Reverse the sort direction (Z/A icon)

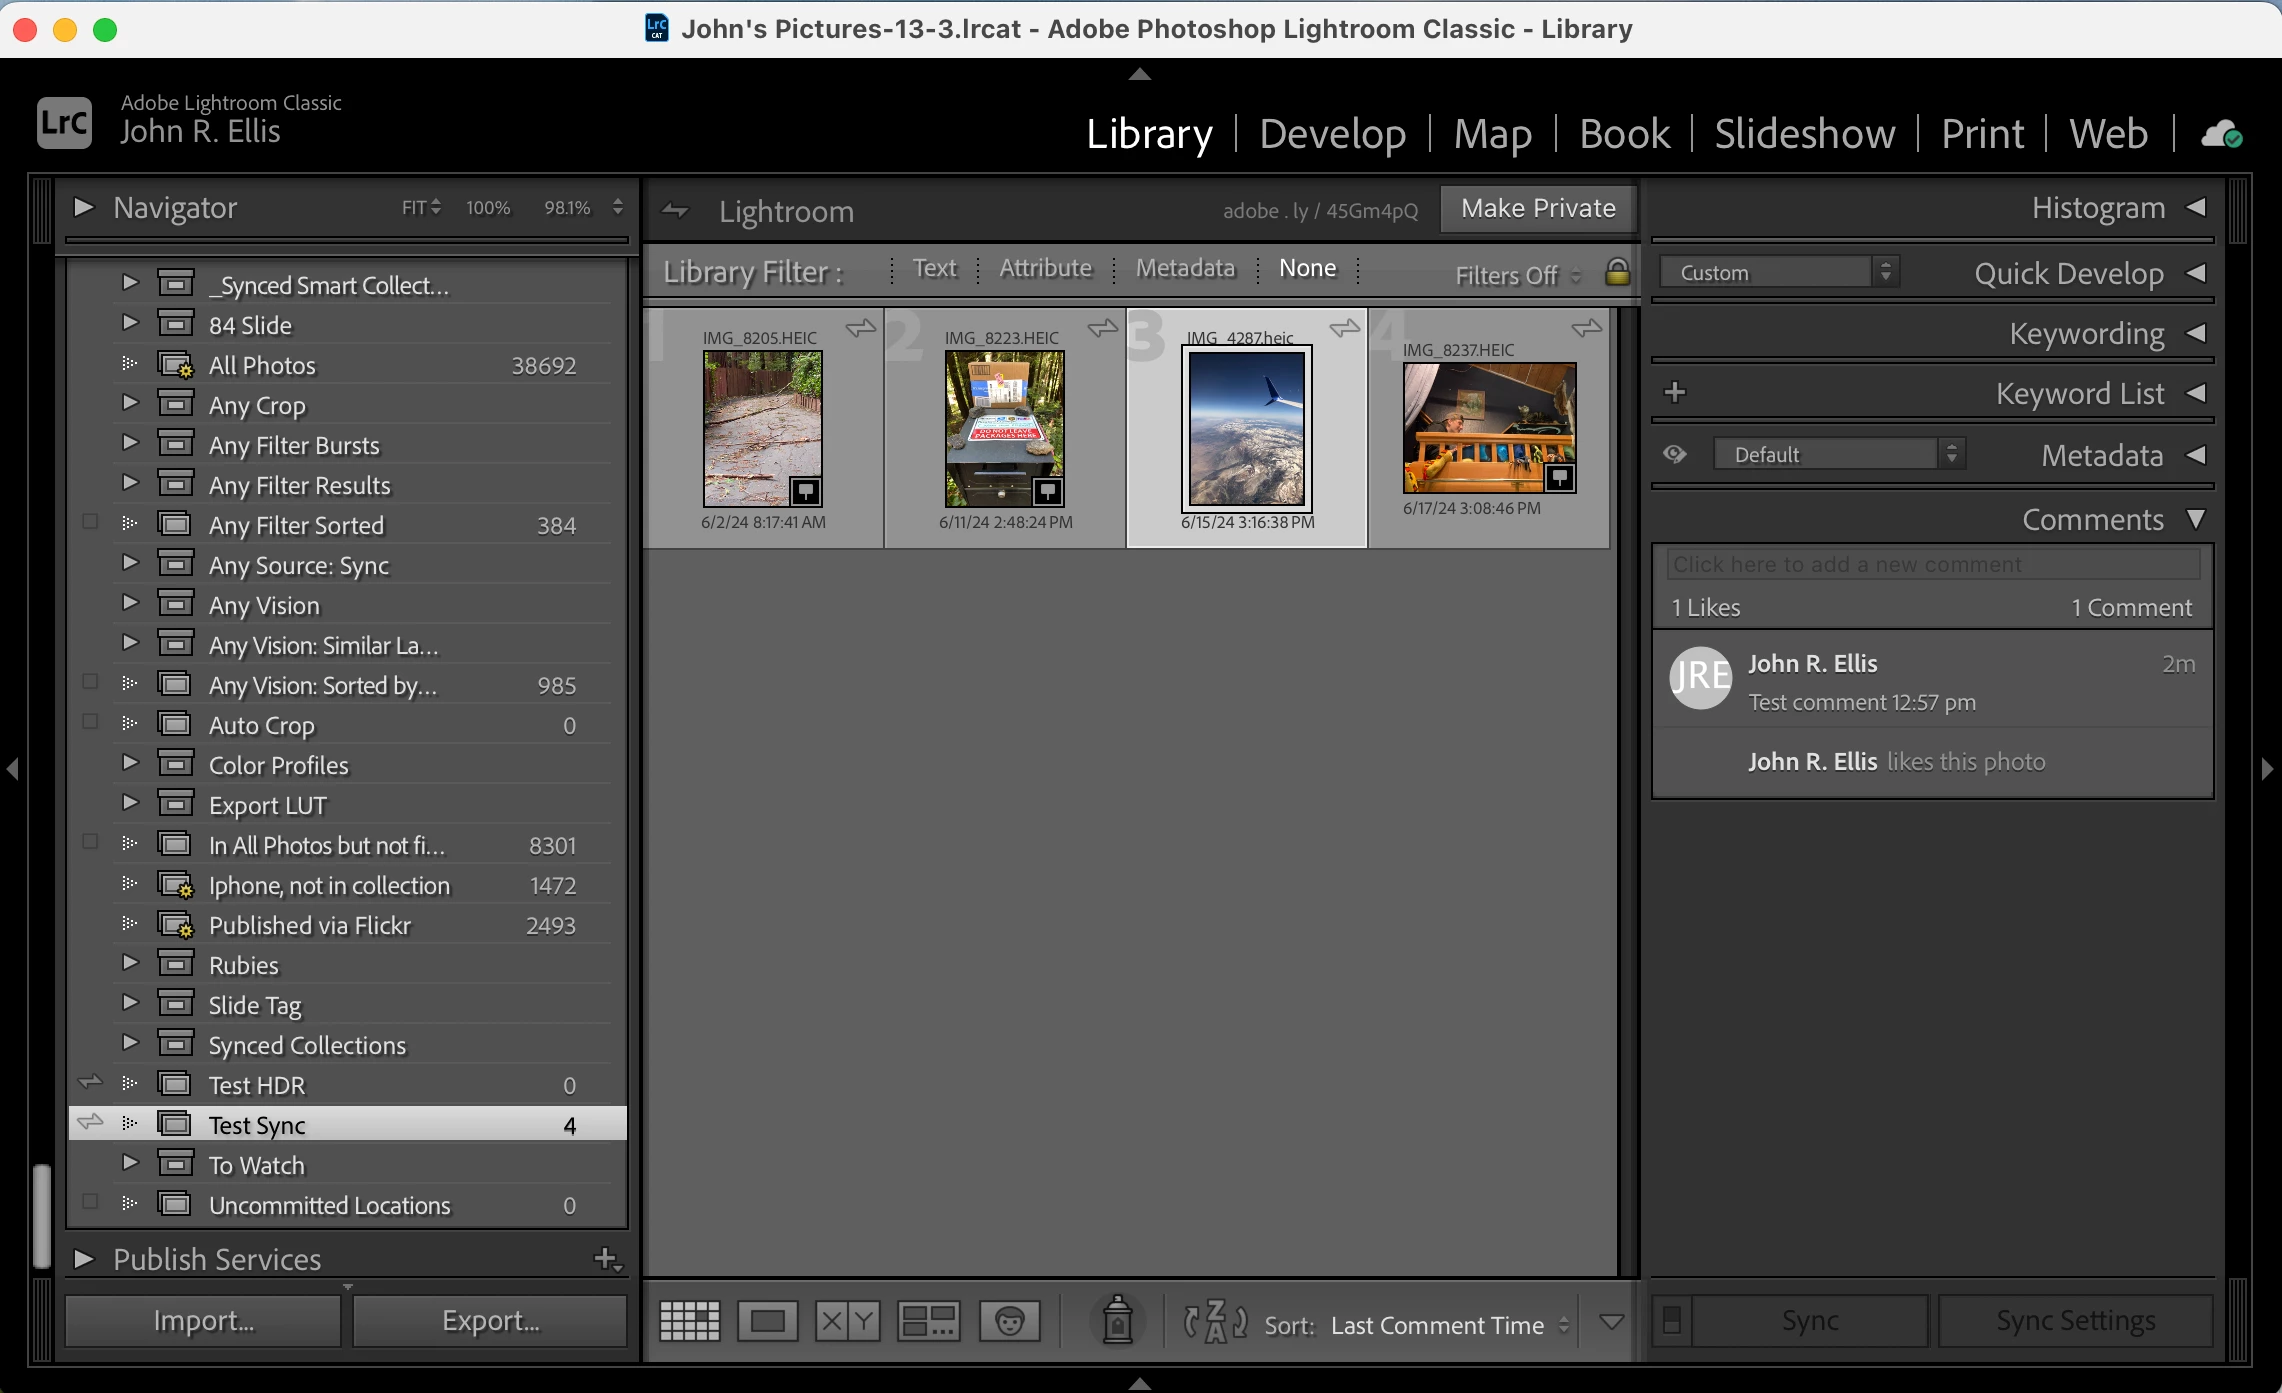[x=1215, y=1322]
